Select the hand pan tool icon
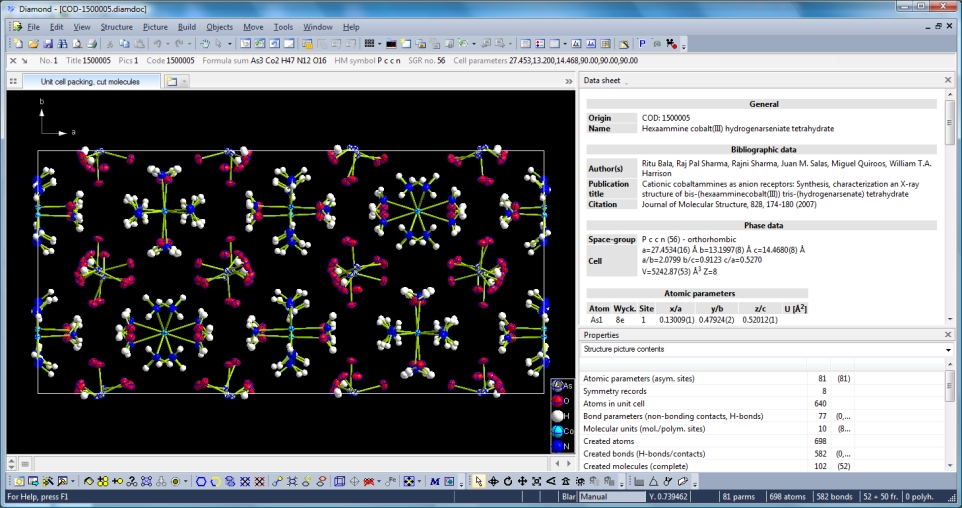The width and height of the screenshot is (962, 508). coord(204,44)
